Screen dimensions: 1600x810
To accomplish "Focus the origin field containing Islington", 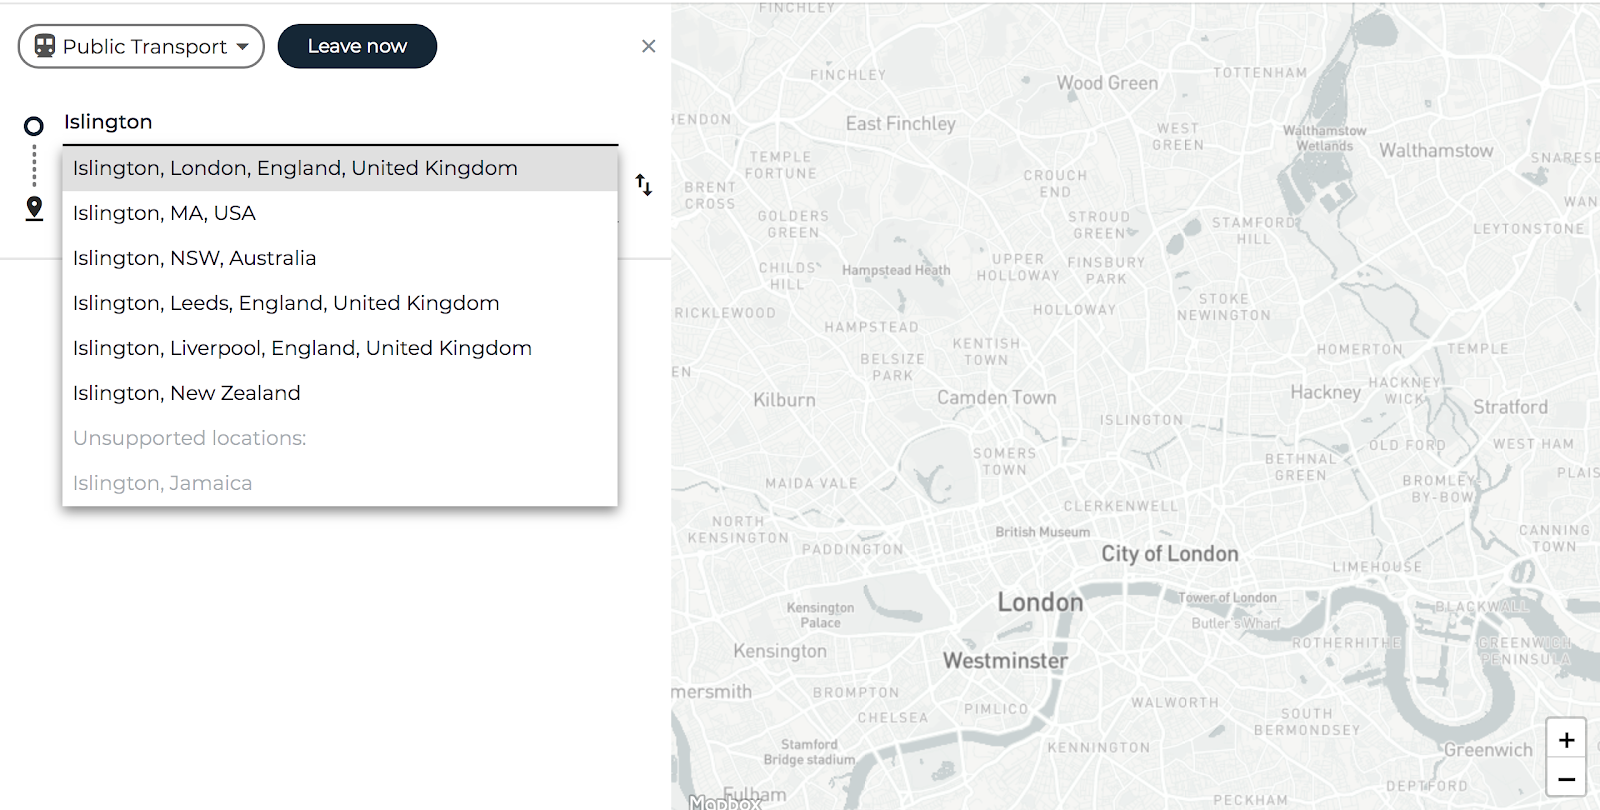I will coord(340,122).
